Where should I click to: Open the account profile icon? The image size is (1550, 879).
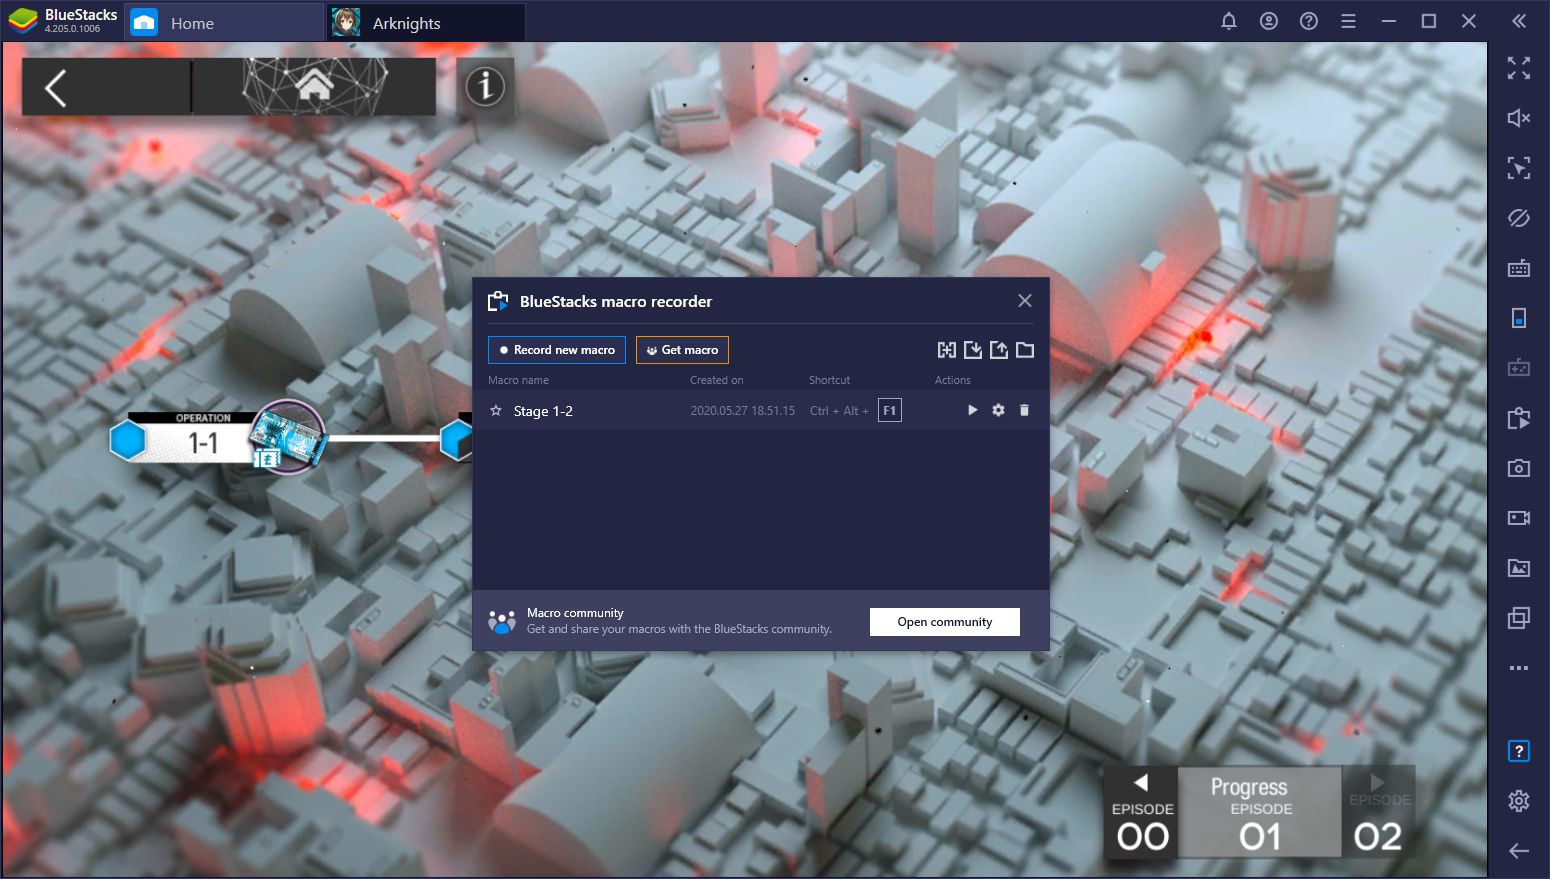point(1269,21)
